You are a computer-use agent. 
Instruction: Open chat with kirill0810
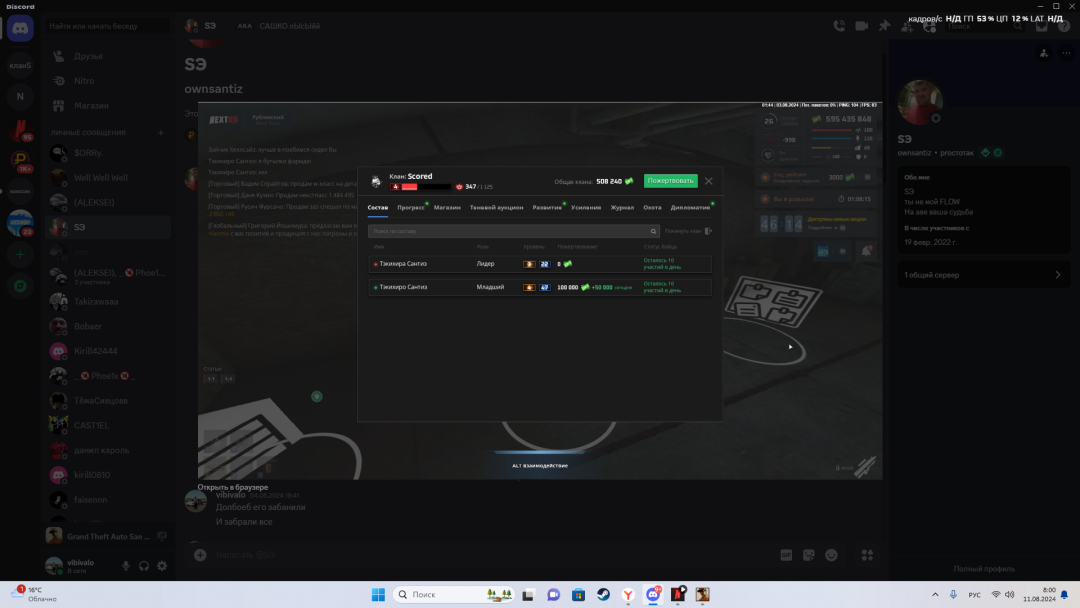click(x=107, y=475)
